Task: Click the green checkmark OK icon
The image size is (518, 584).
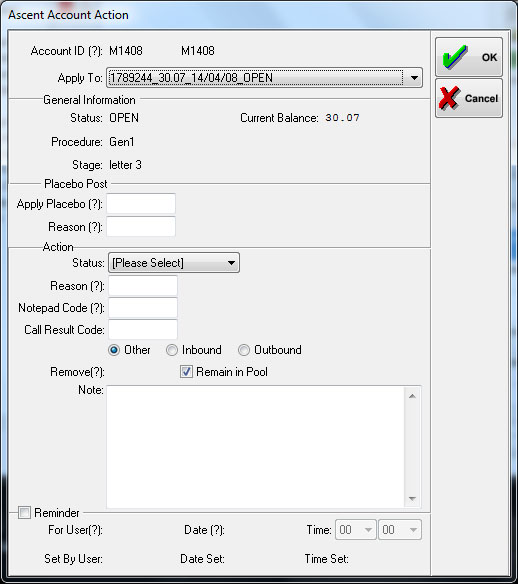Action: click(x=454, y=57)
